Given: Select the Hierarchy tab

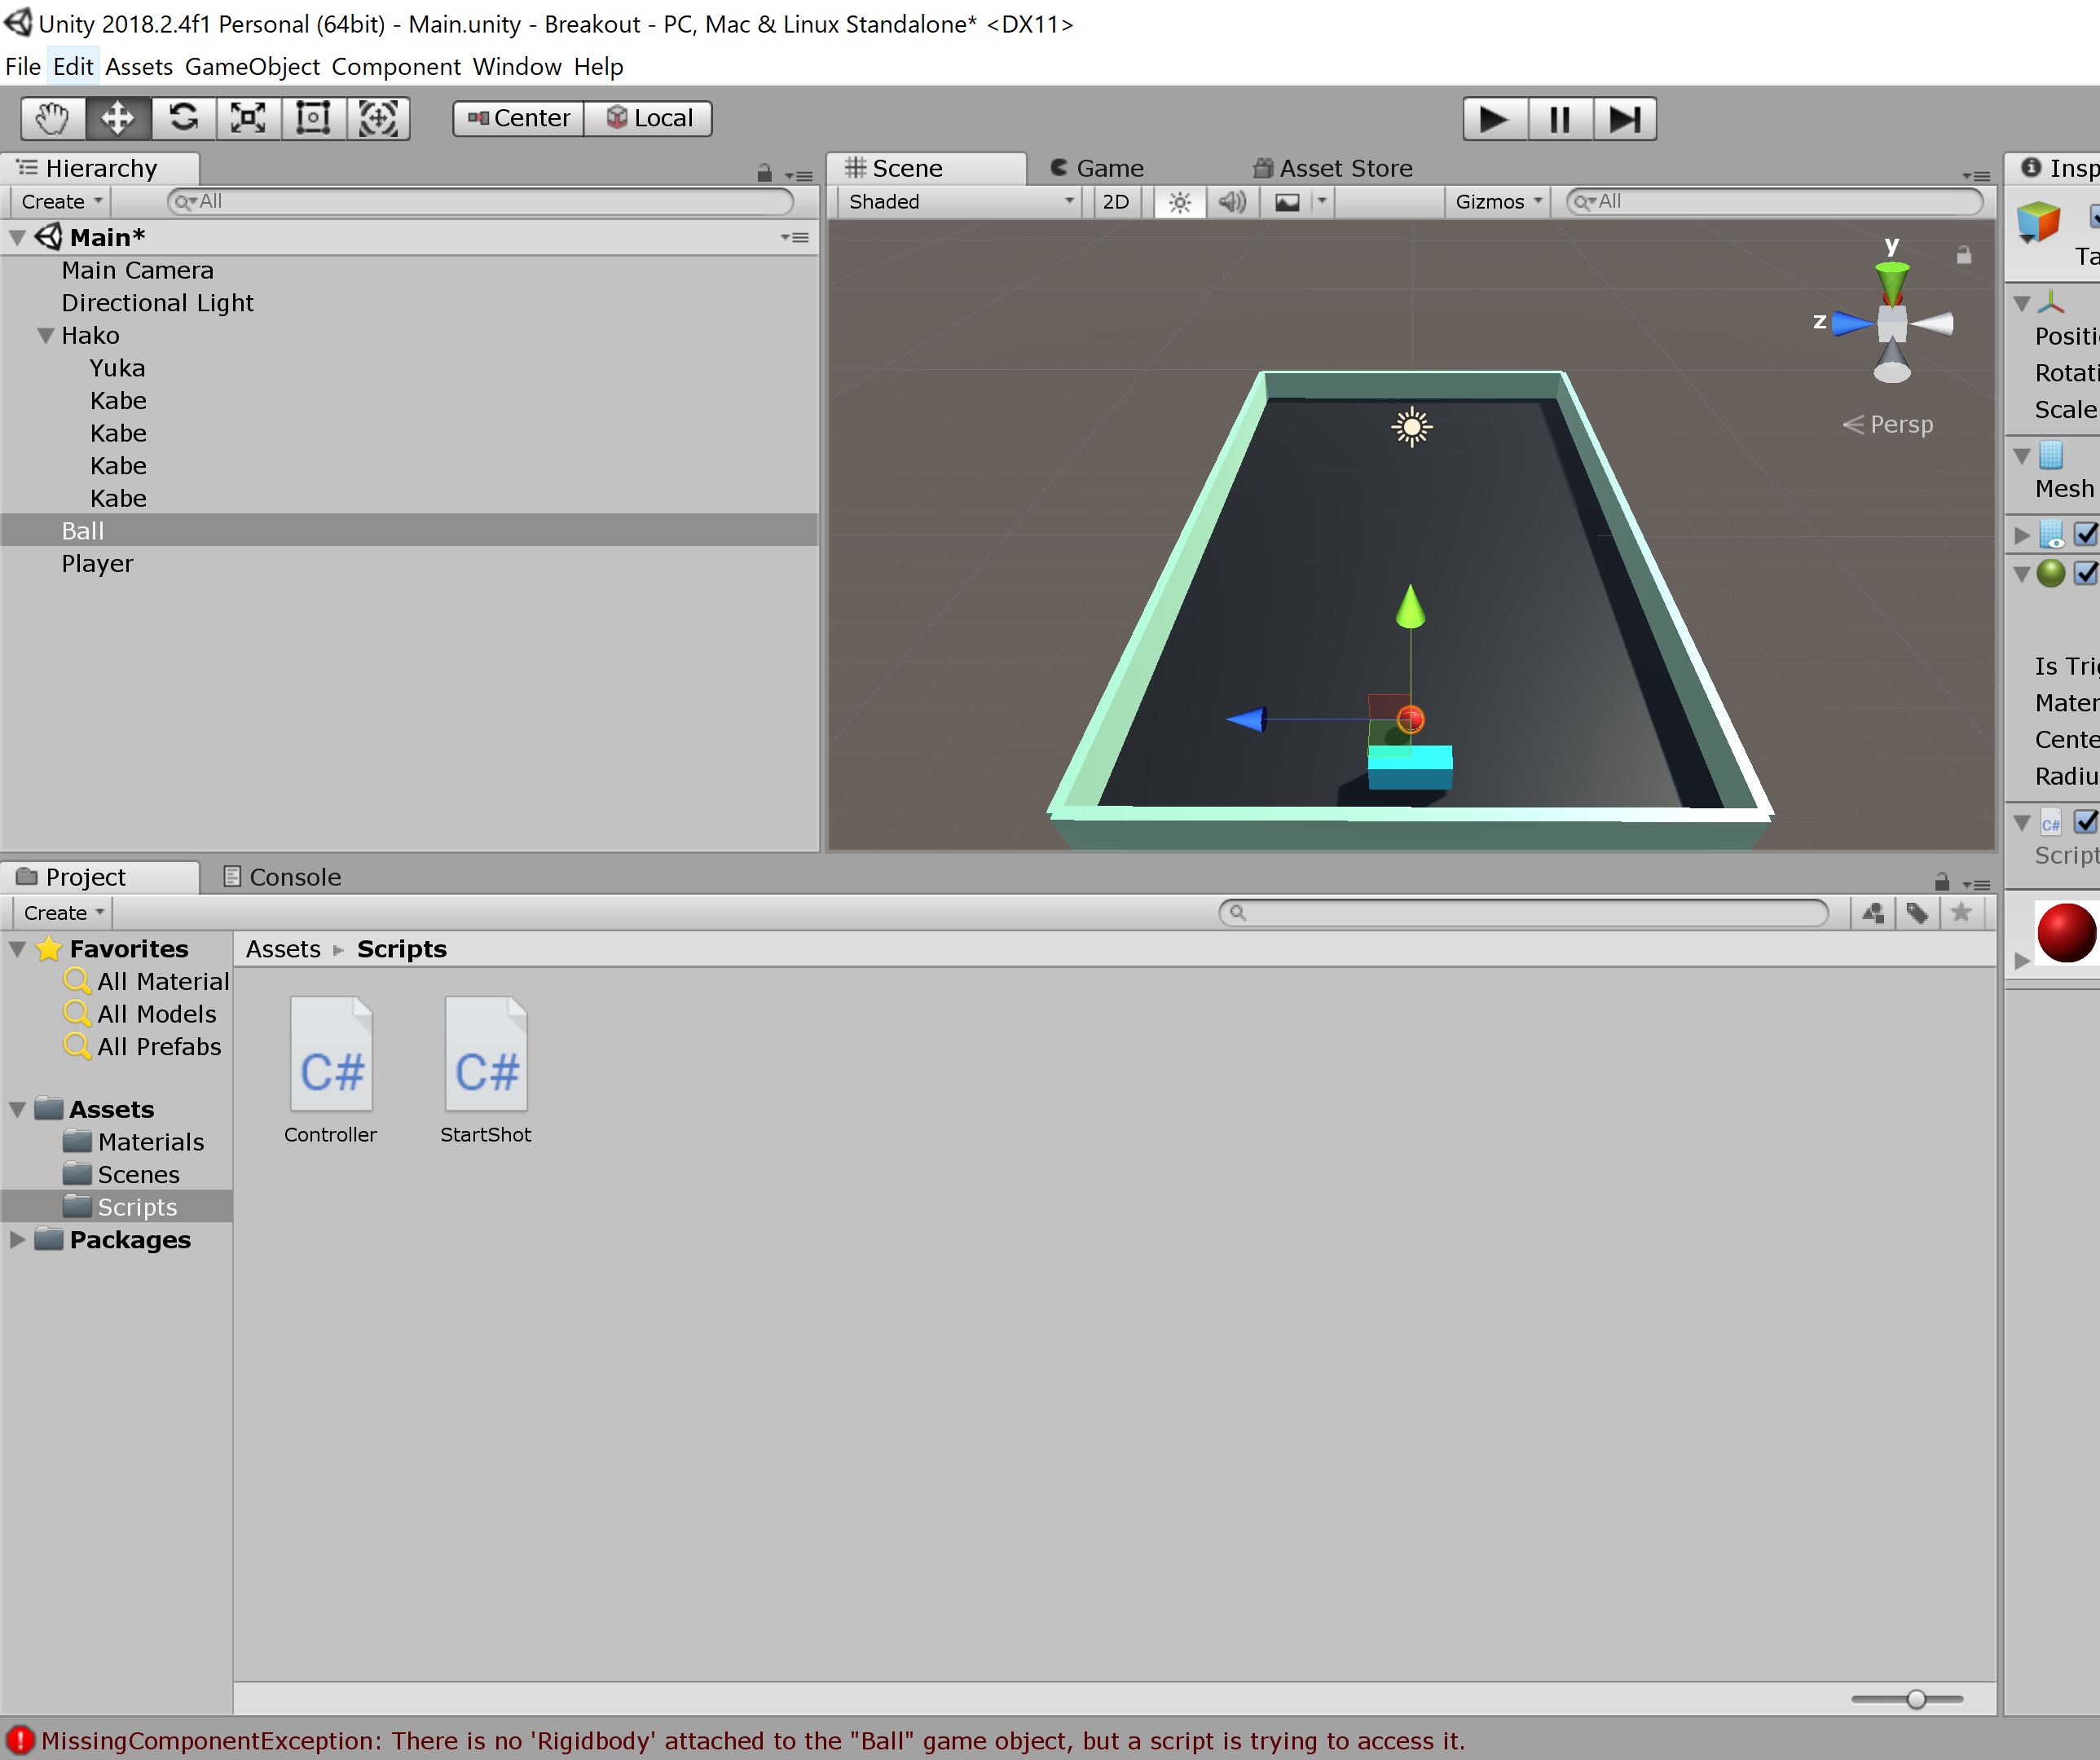Looking at the screenshot, I should pos(100,169).
